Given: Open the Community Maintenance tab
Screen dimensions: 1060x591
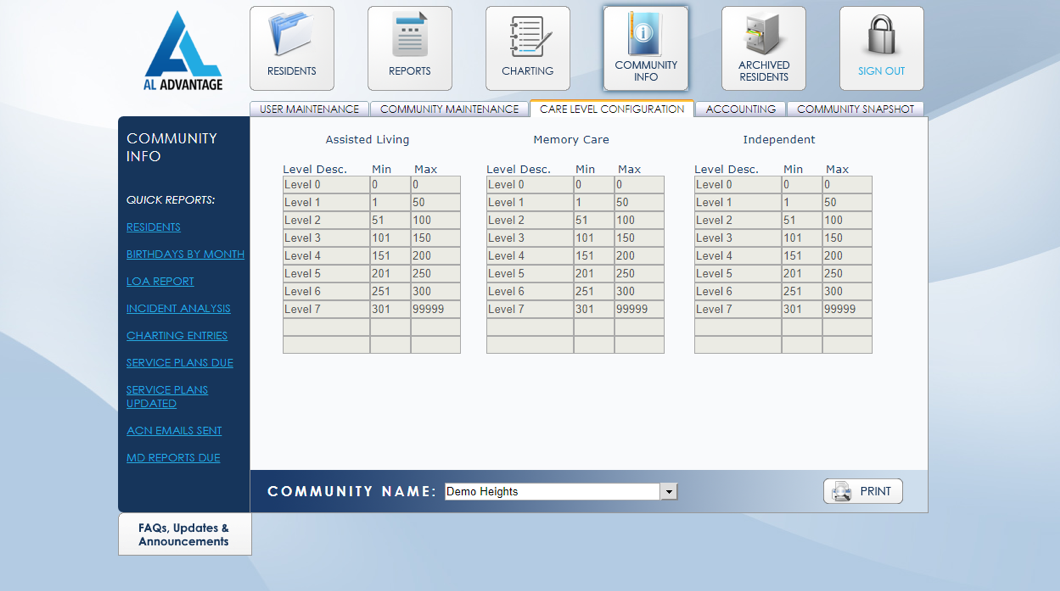Looking at the screenshot, I should 449,109.
